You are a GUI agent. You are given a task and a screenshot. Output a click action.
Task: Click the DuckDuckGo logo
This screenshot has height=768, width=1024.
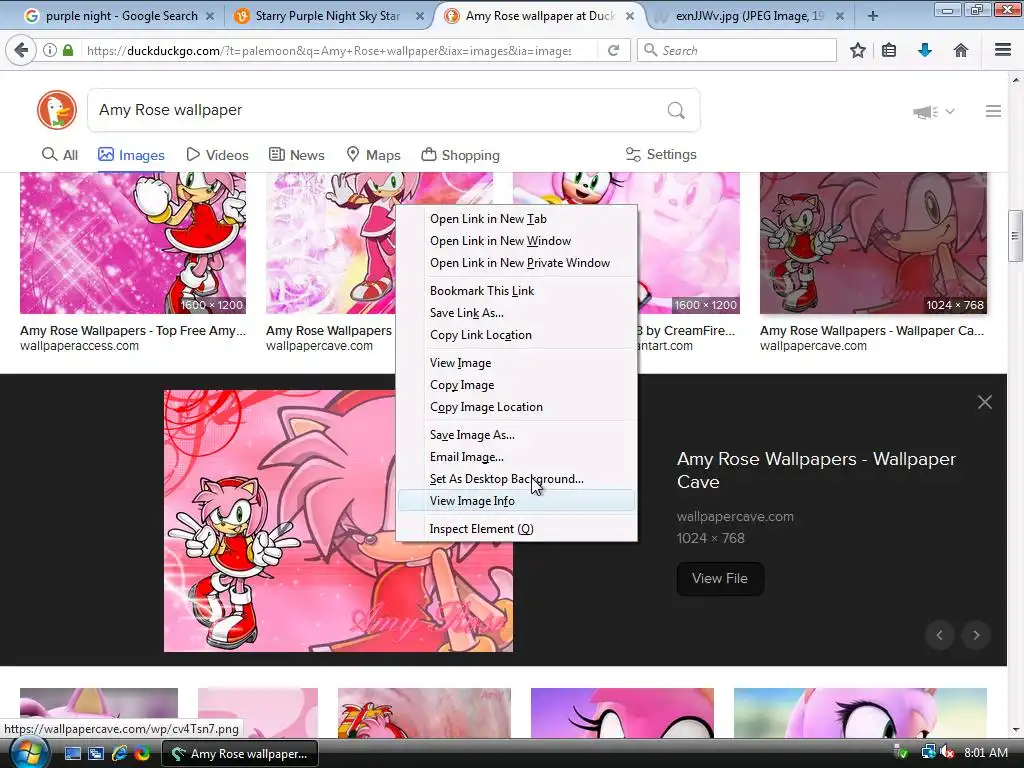pyautogui.click(x=57, y=110)
